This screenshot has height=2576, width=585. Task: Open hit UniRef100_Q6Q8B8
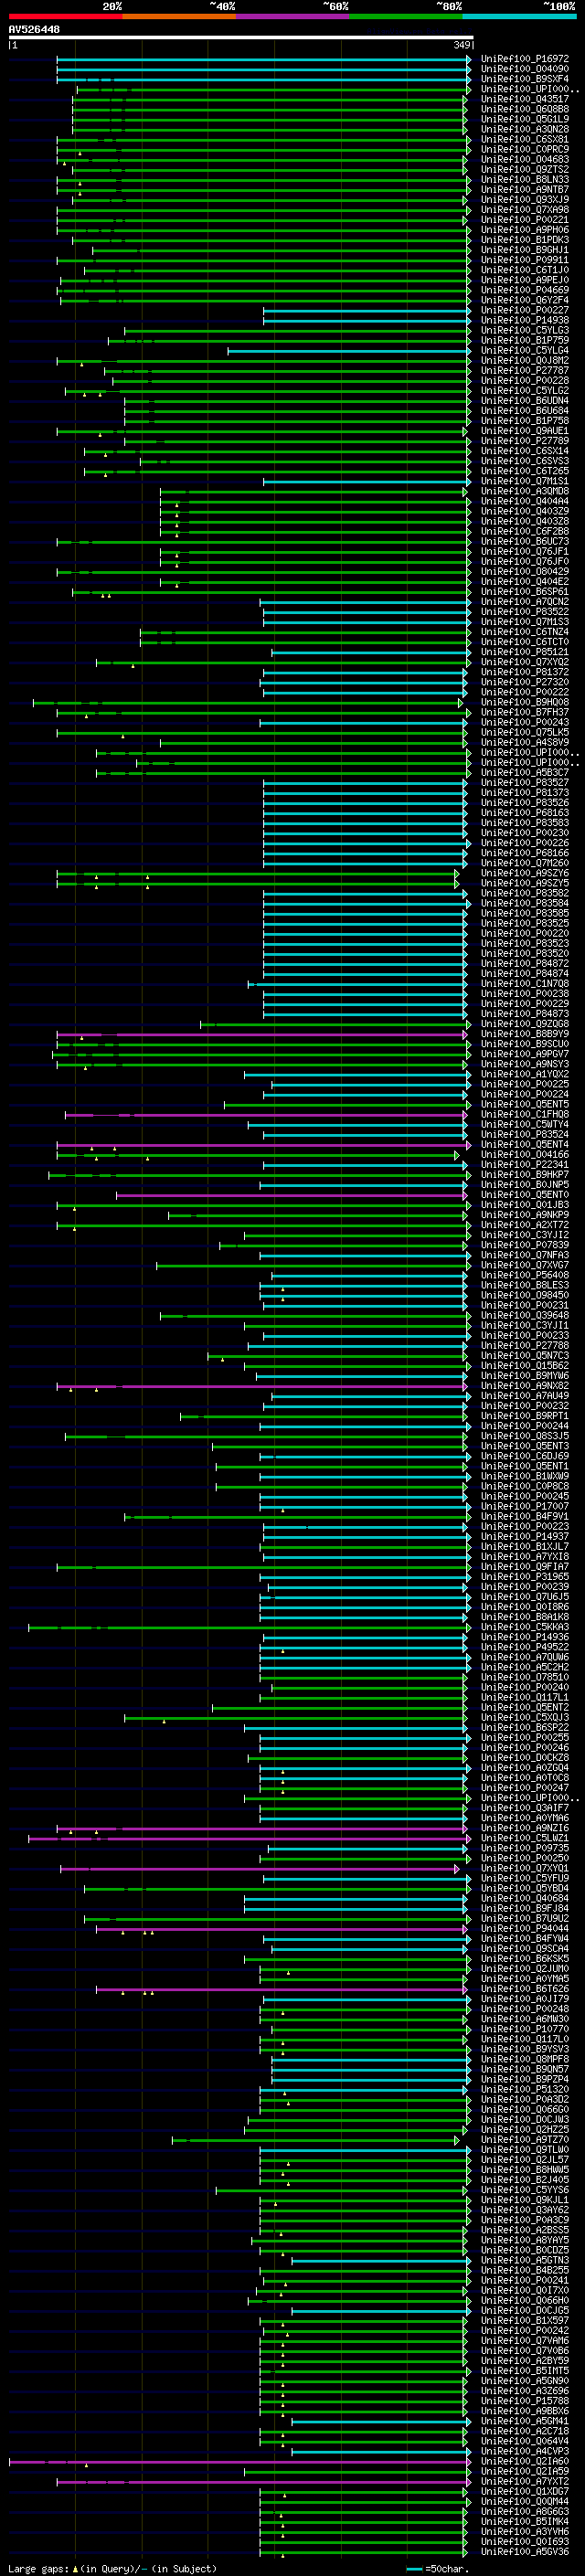tap(525, 109)
